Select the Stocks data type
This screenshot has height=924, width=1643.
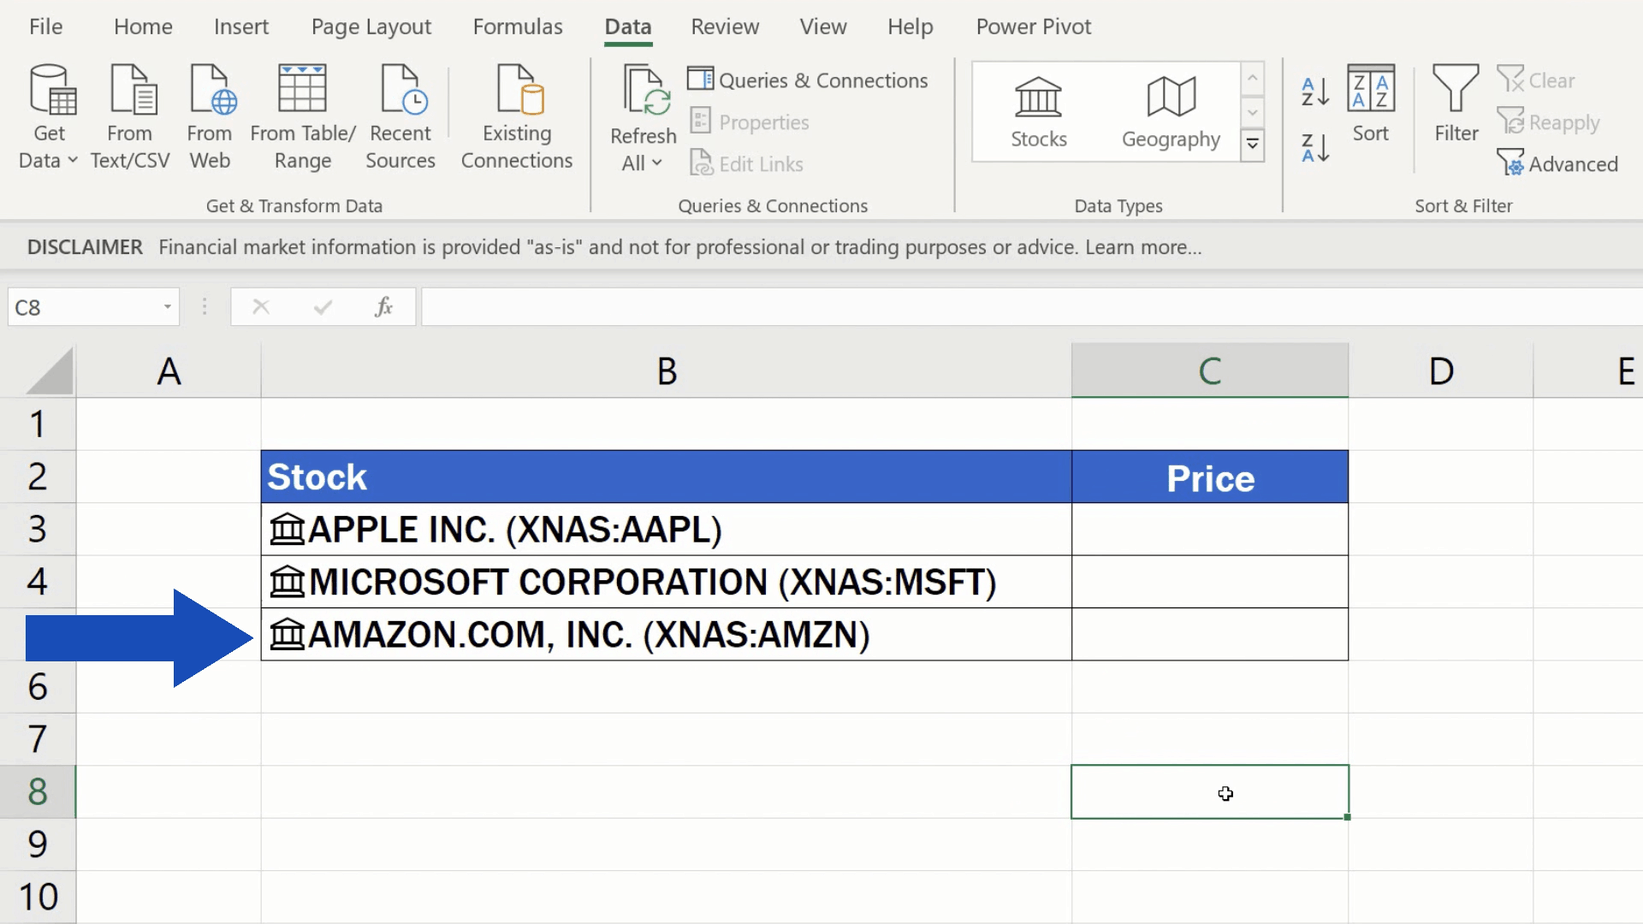tap(1037, 110)
